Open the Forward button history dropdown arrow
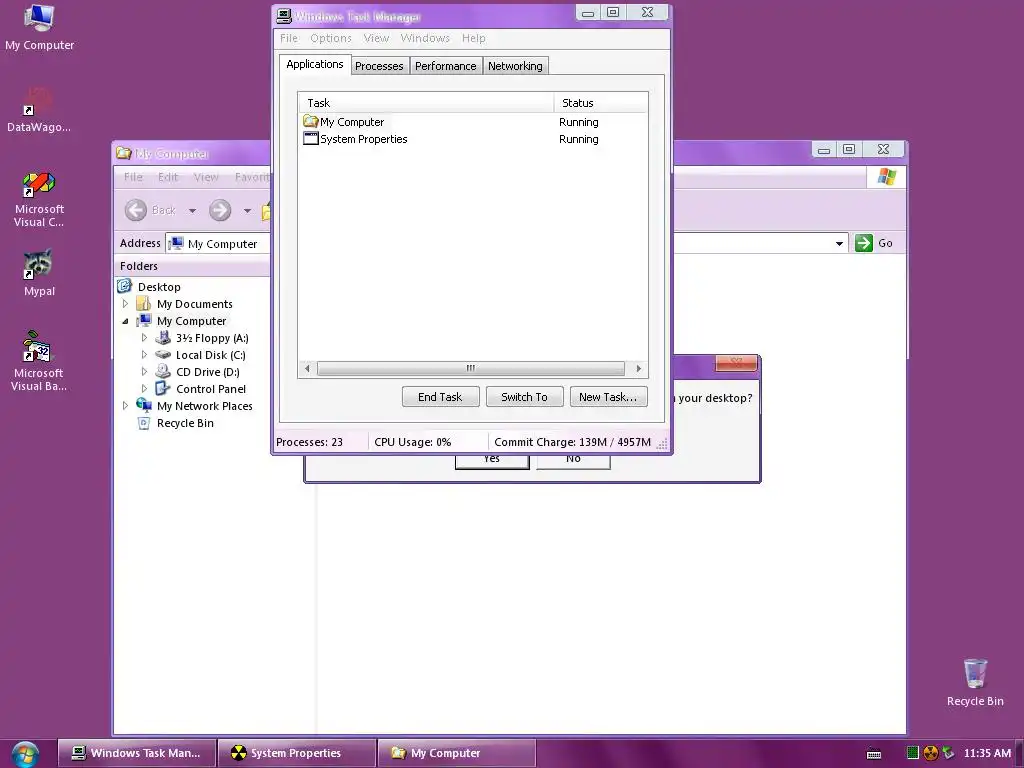 (247, 210)
